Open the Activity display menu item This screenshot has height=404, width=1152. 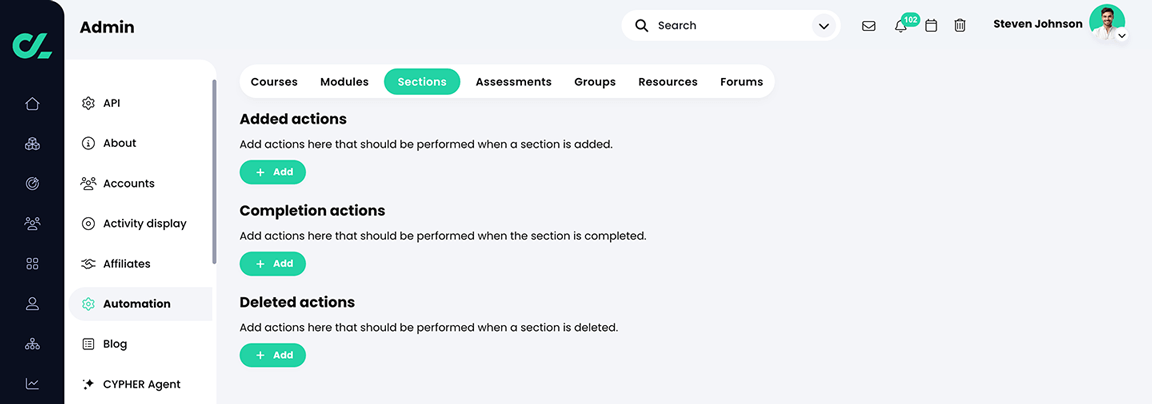coord(140,223)
